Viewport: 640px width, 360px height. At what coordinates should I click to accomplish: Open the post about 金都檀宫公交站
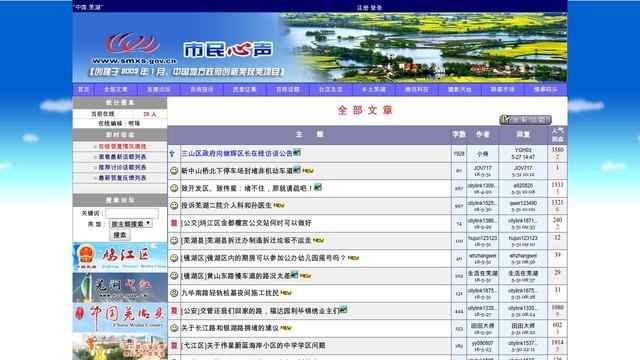tap(246, 223)
